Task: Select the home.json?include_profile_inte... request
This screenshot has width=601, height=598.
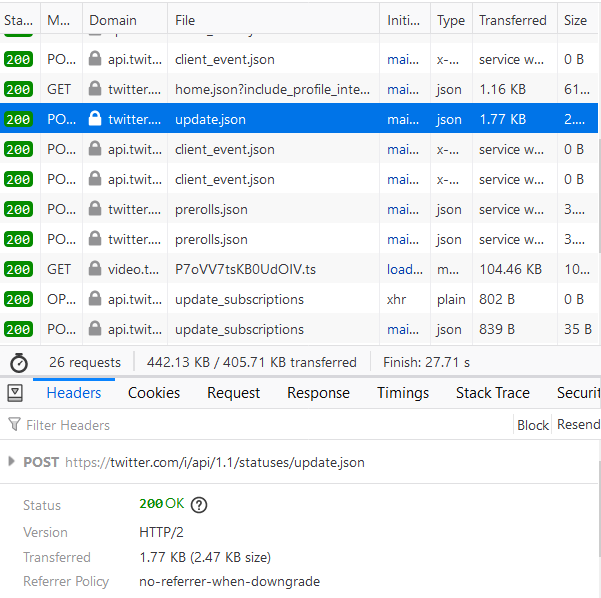Action: pos(299,89)
